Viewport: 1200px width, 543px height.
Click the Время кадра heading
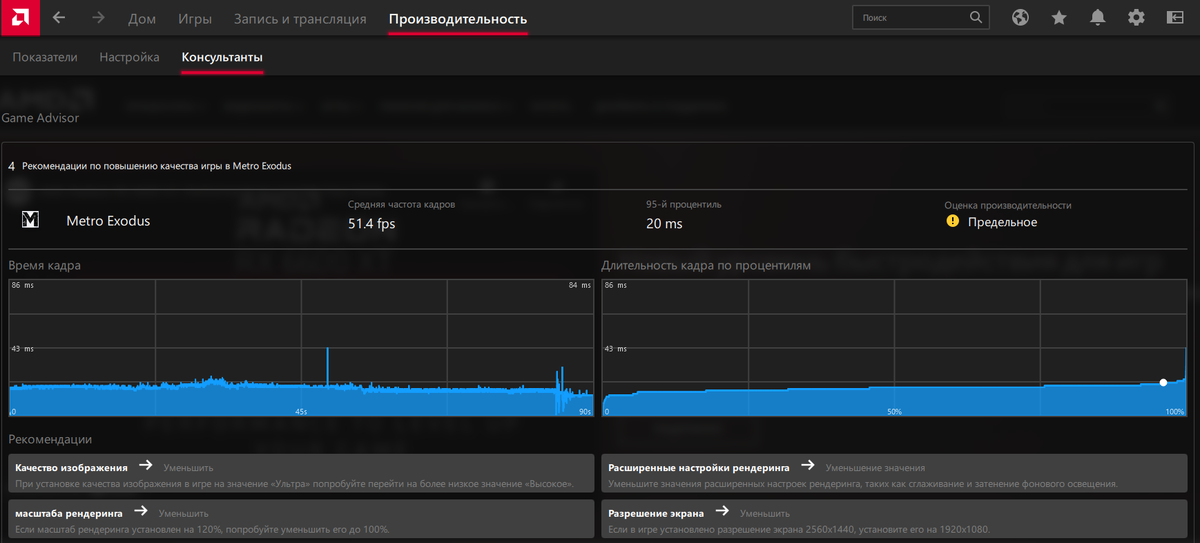pos(45,266)
